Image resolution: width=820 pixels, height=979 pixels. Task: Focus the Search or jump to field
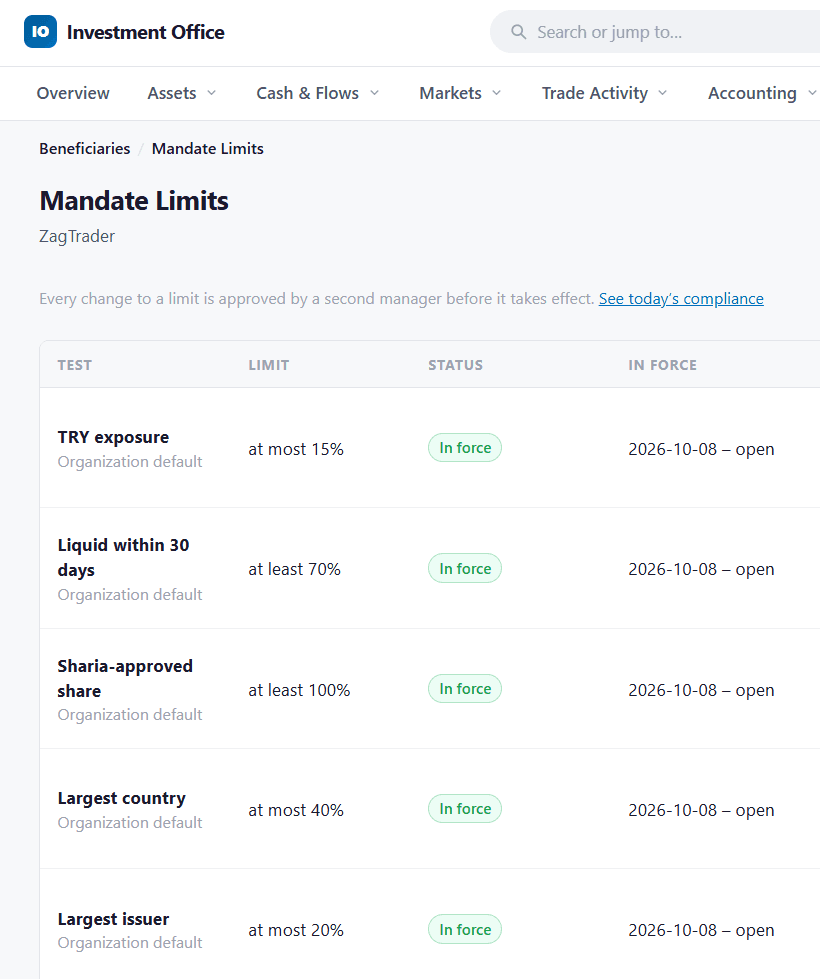[655, 32]
